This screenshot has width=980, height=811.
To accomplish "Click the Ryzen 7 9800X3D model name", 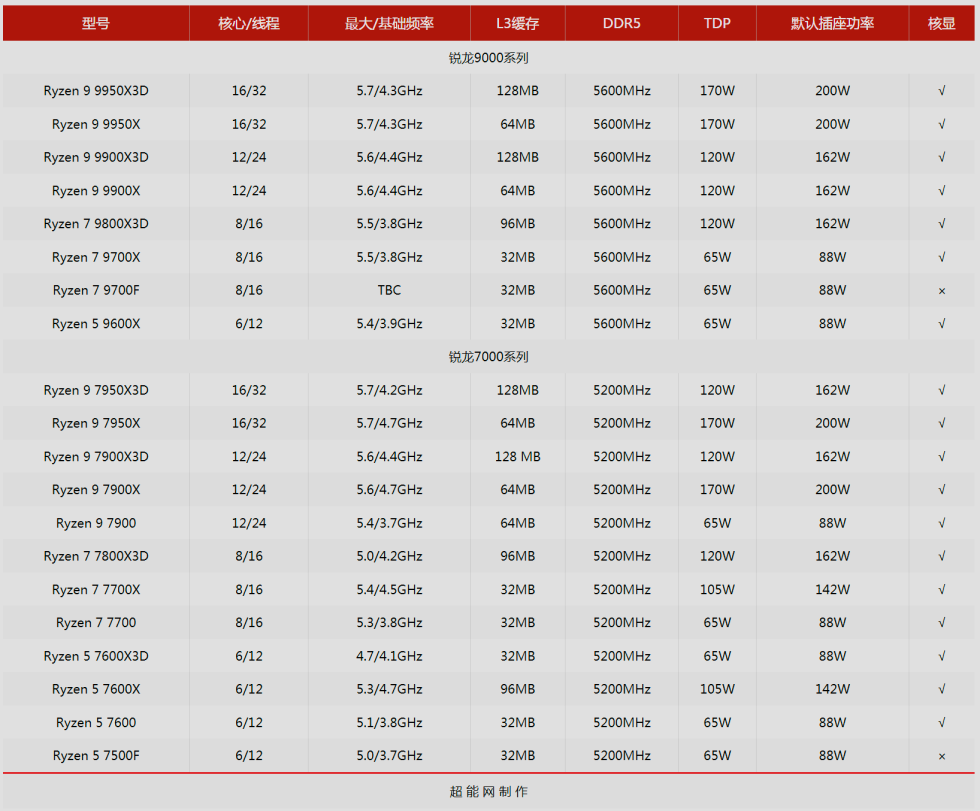I will (96, 224).
